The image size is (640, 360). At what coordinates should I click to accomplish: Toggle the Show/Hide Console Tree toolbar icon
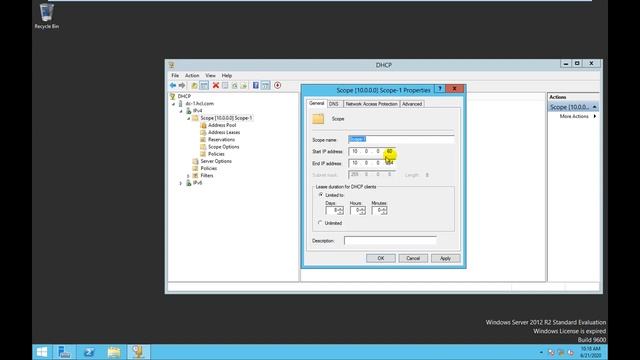coord(204,85)
